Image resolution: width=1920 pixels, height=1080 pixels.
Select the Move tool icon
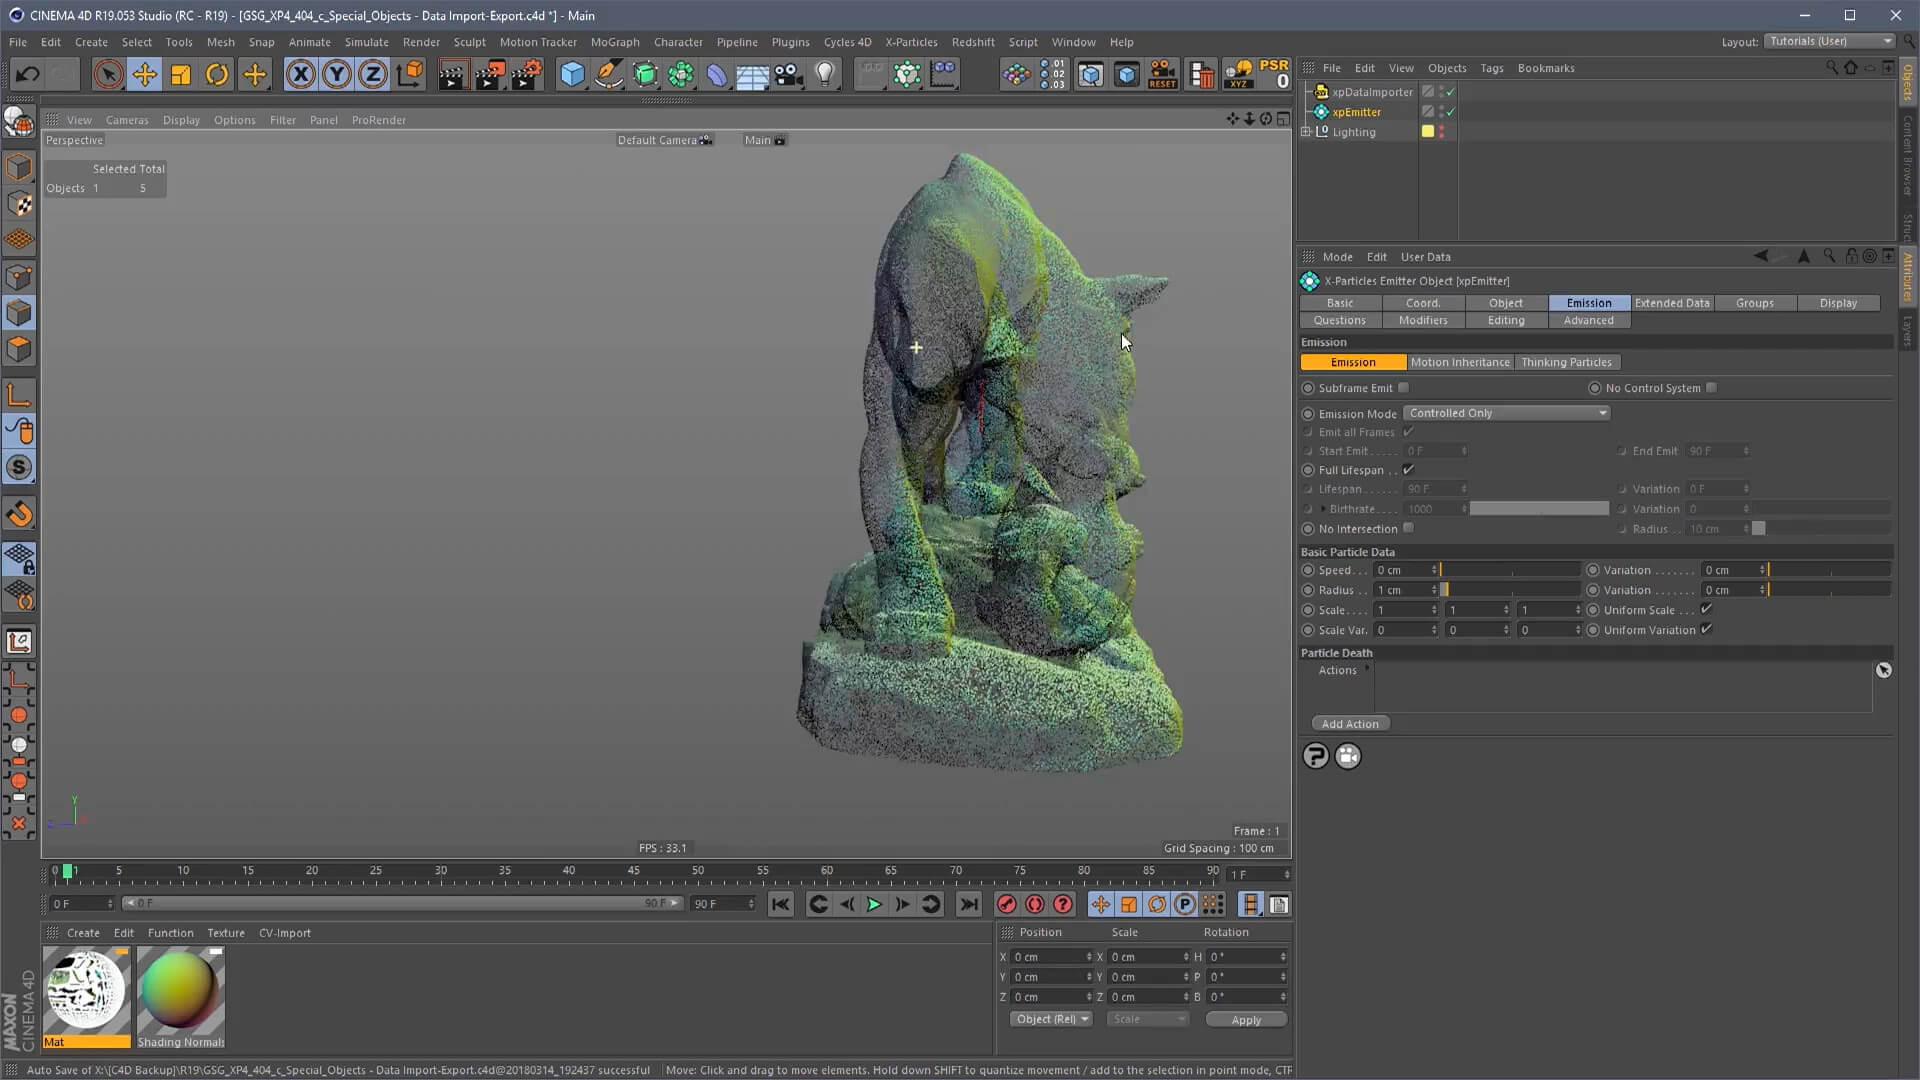pyautogui.click(x=145, y=74)
